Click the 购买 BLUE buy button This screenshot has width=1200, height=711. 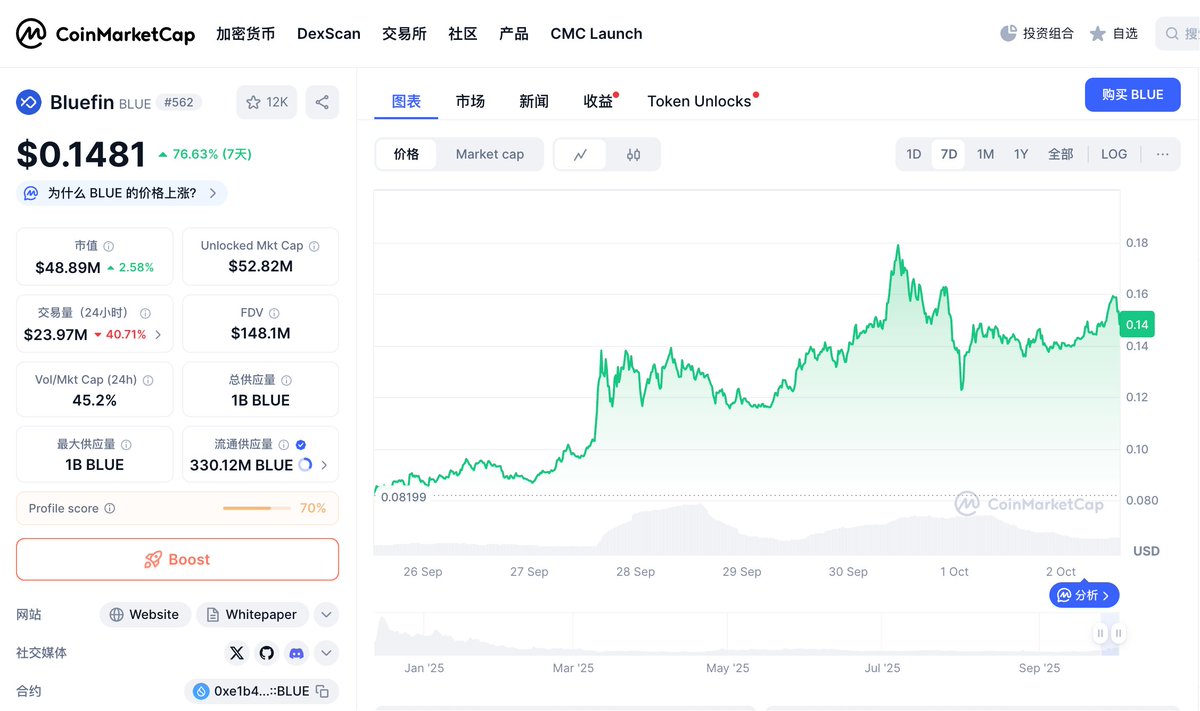[1132, 95]
